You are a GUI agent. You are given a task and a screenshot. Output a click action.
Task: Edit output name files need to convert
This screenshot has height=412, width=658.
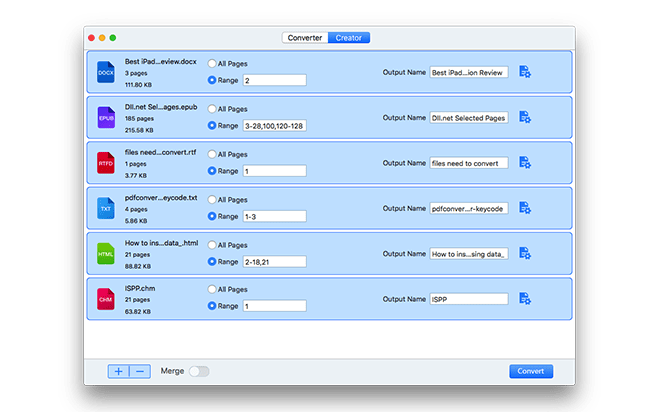469,163
